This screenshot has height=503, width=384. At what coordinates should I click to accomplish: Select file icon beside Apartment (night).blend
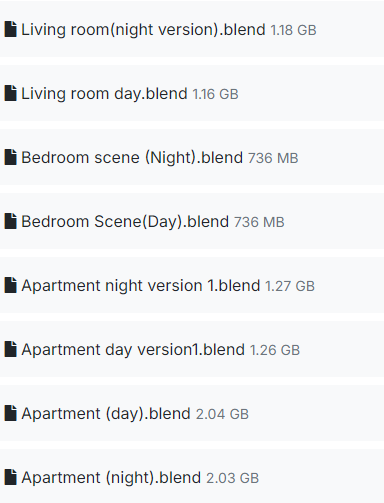tap(10, 477)
